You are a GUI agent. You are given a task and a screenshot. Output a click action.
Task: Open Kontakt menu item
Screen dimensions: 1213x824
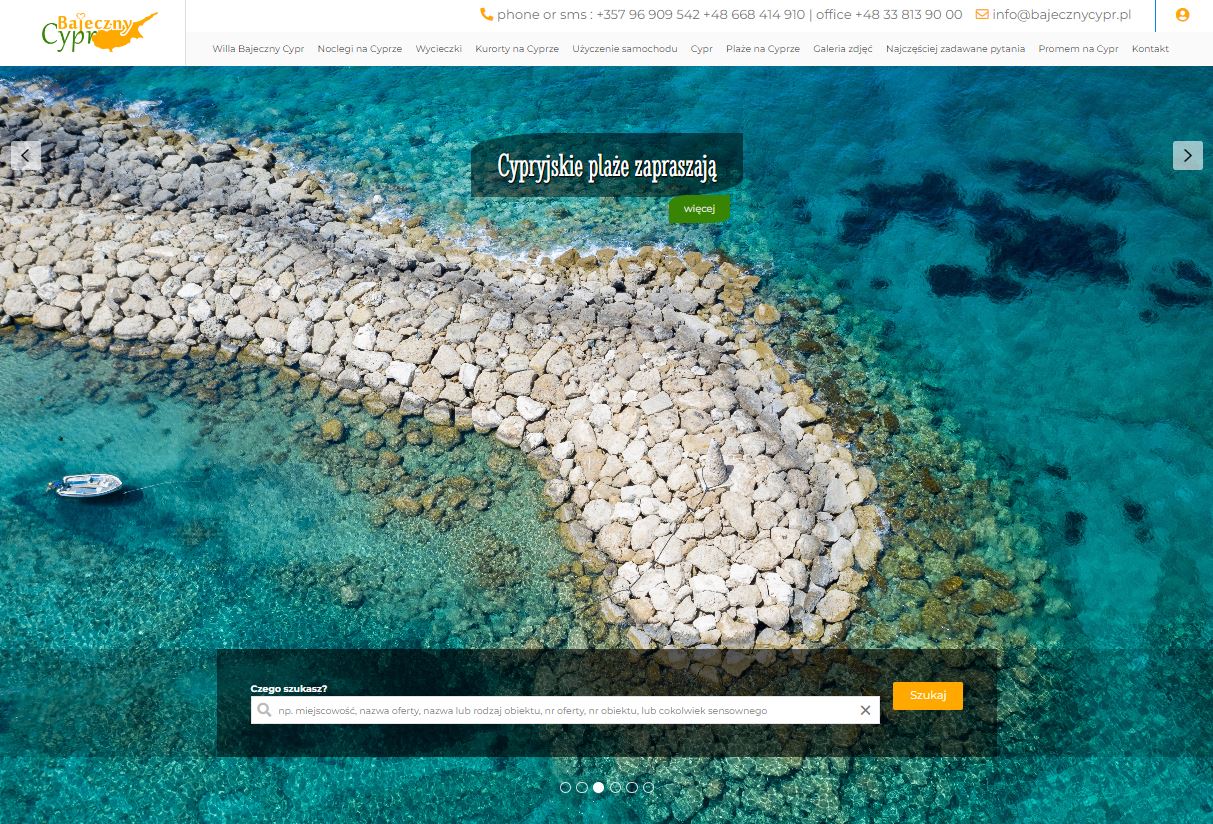(1150, 48)
